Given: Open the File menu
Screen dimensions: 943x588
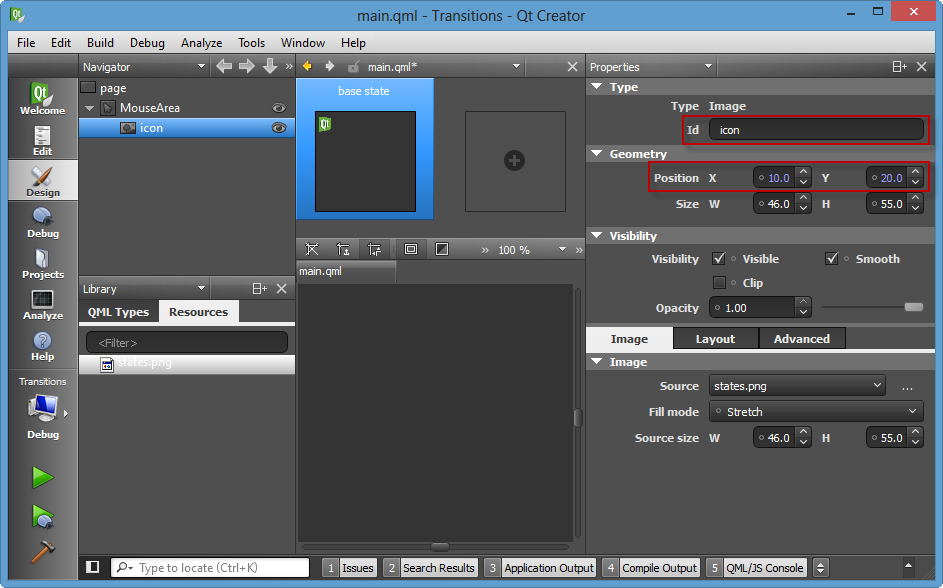Looking at the screenshot, I should coord(26,43).
